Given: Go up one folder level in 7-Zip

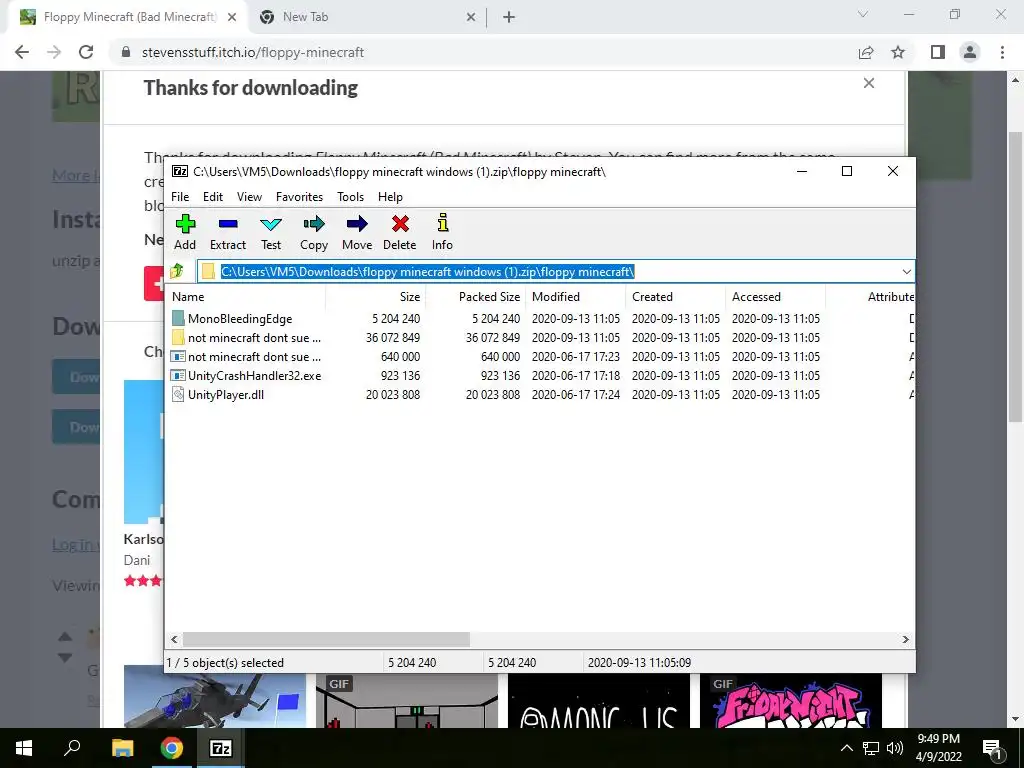Looking at the screenshot, I should coord(177,271).
